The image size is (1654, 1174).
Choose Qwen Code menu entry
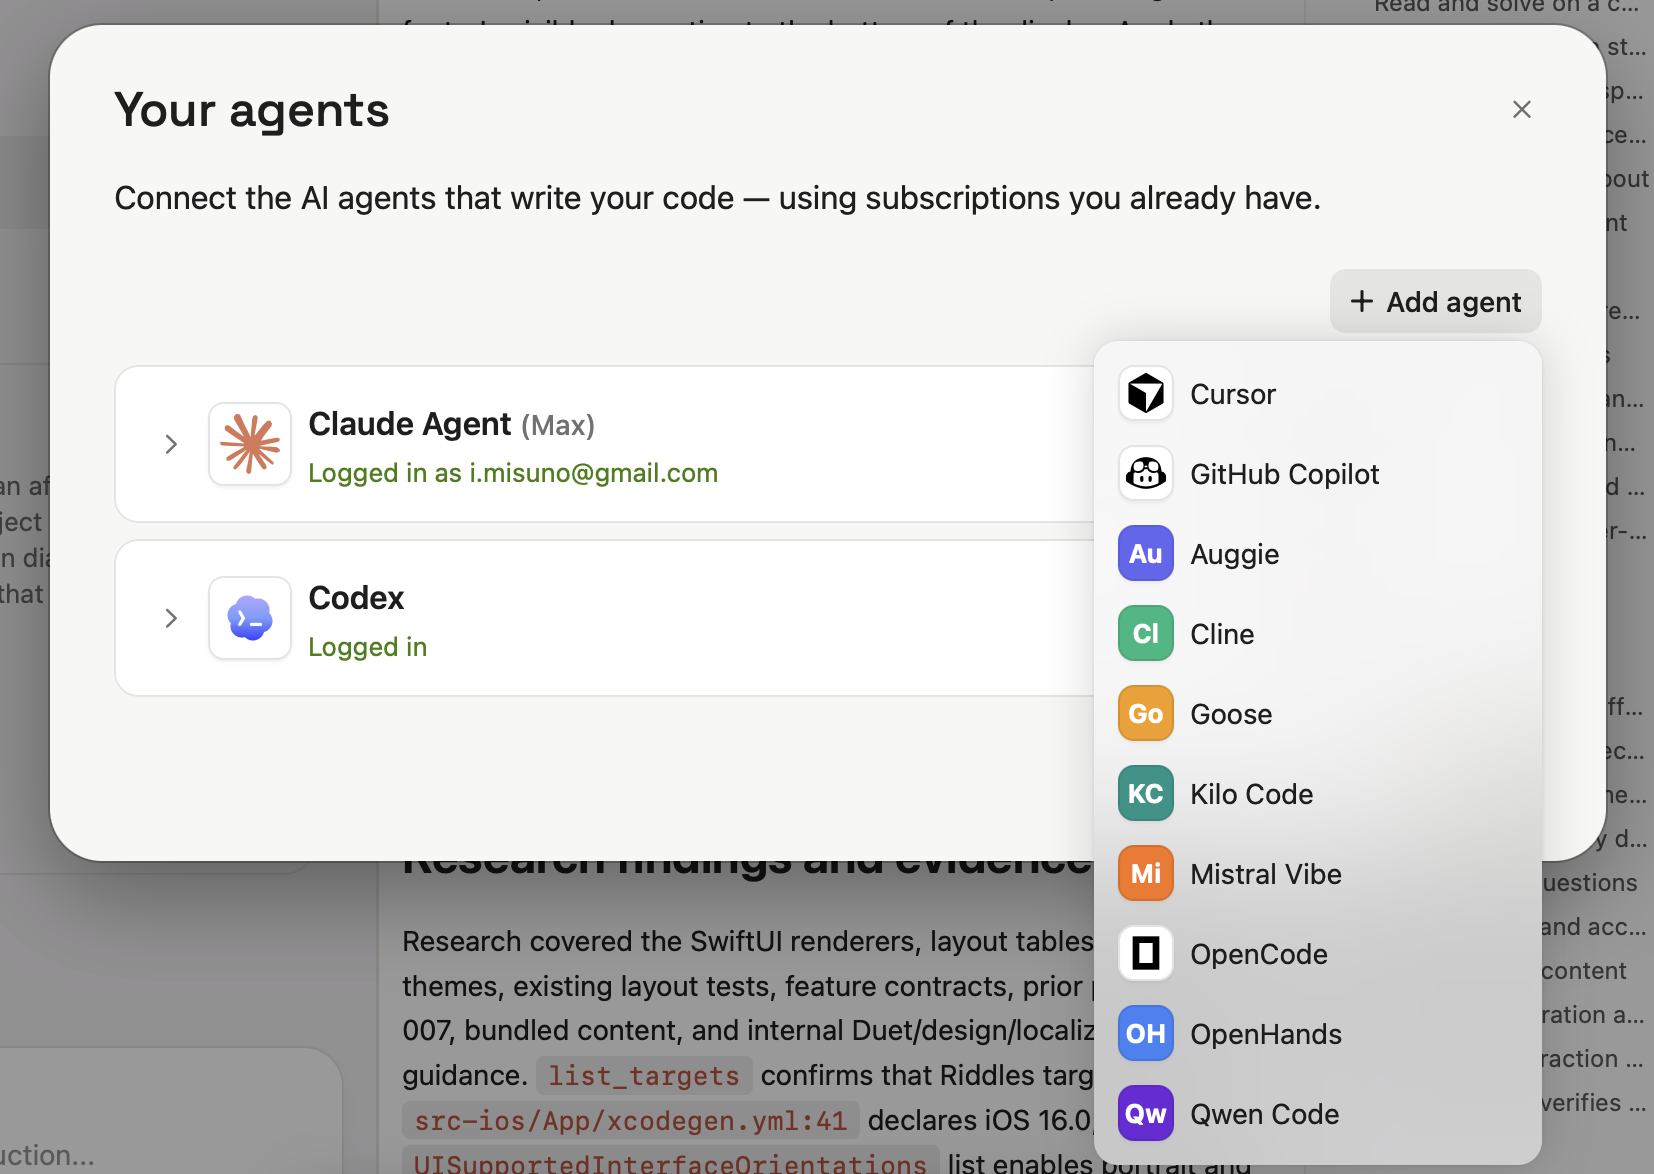pyautogui.click(x=1317, y=1114)
